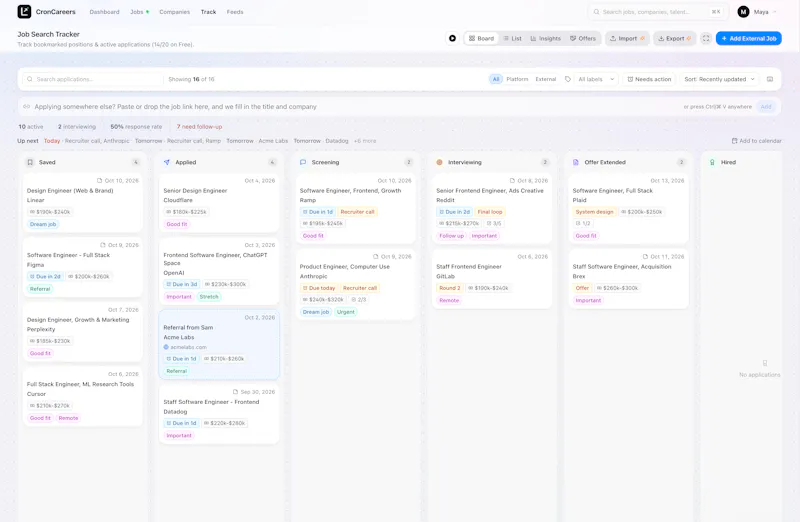Screen dimensions: 800x522
Task: Click the tag icon beside All labels
Action: (568, 79)
